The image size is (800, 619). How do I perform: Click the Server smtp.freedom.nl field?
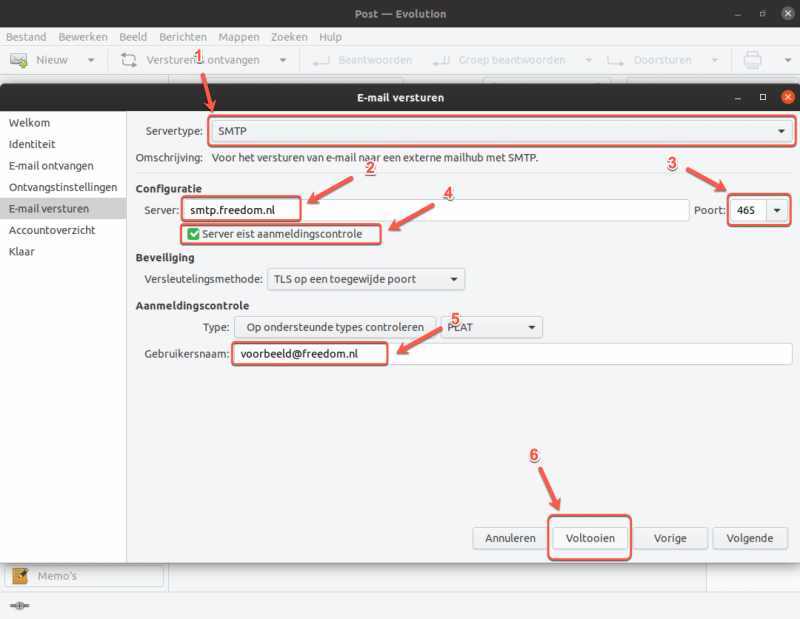click(x=436, y=210)
